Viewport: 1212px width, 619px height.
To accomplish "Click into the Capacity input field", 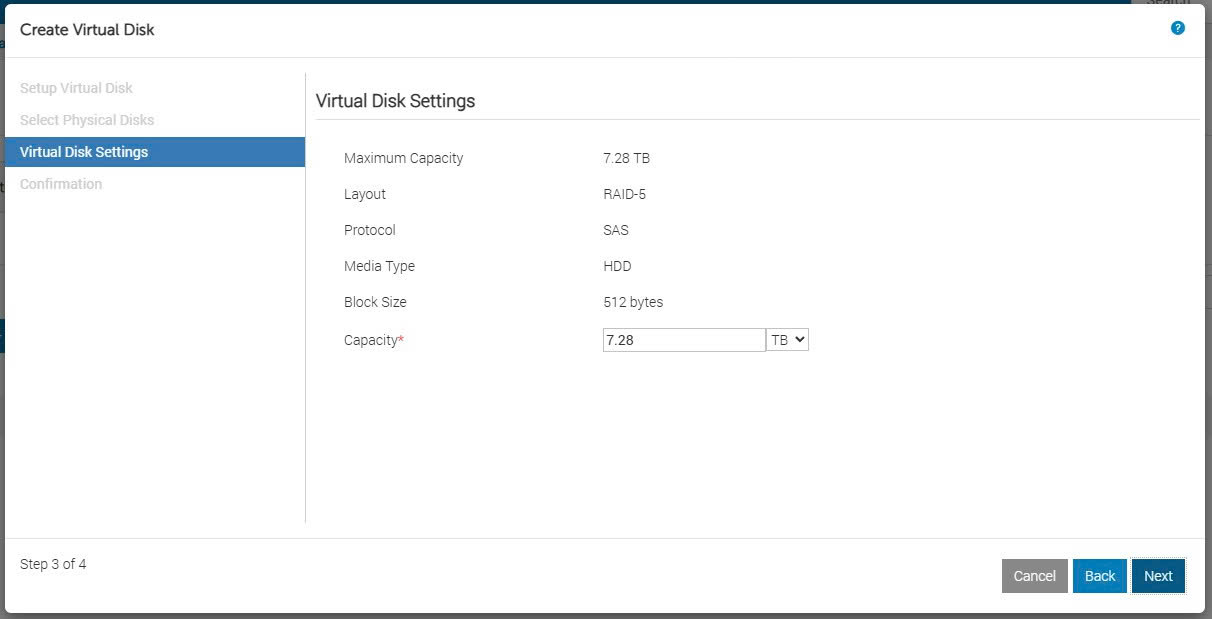I will [683, 340].
